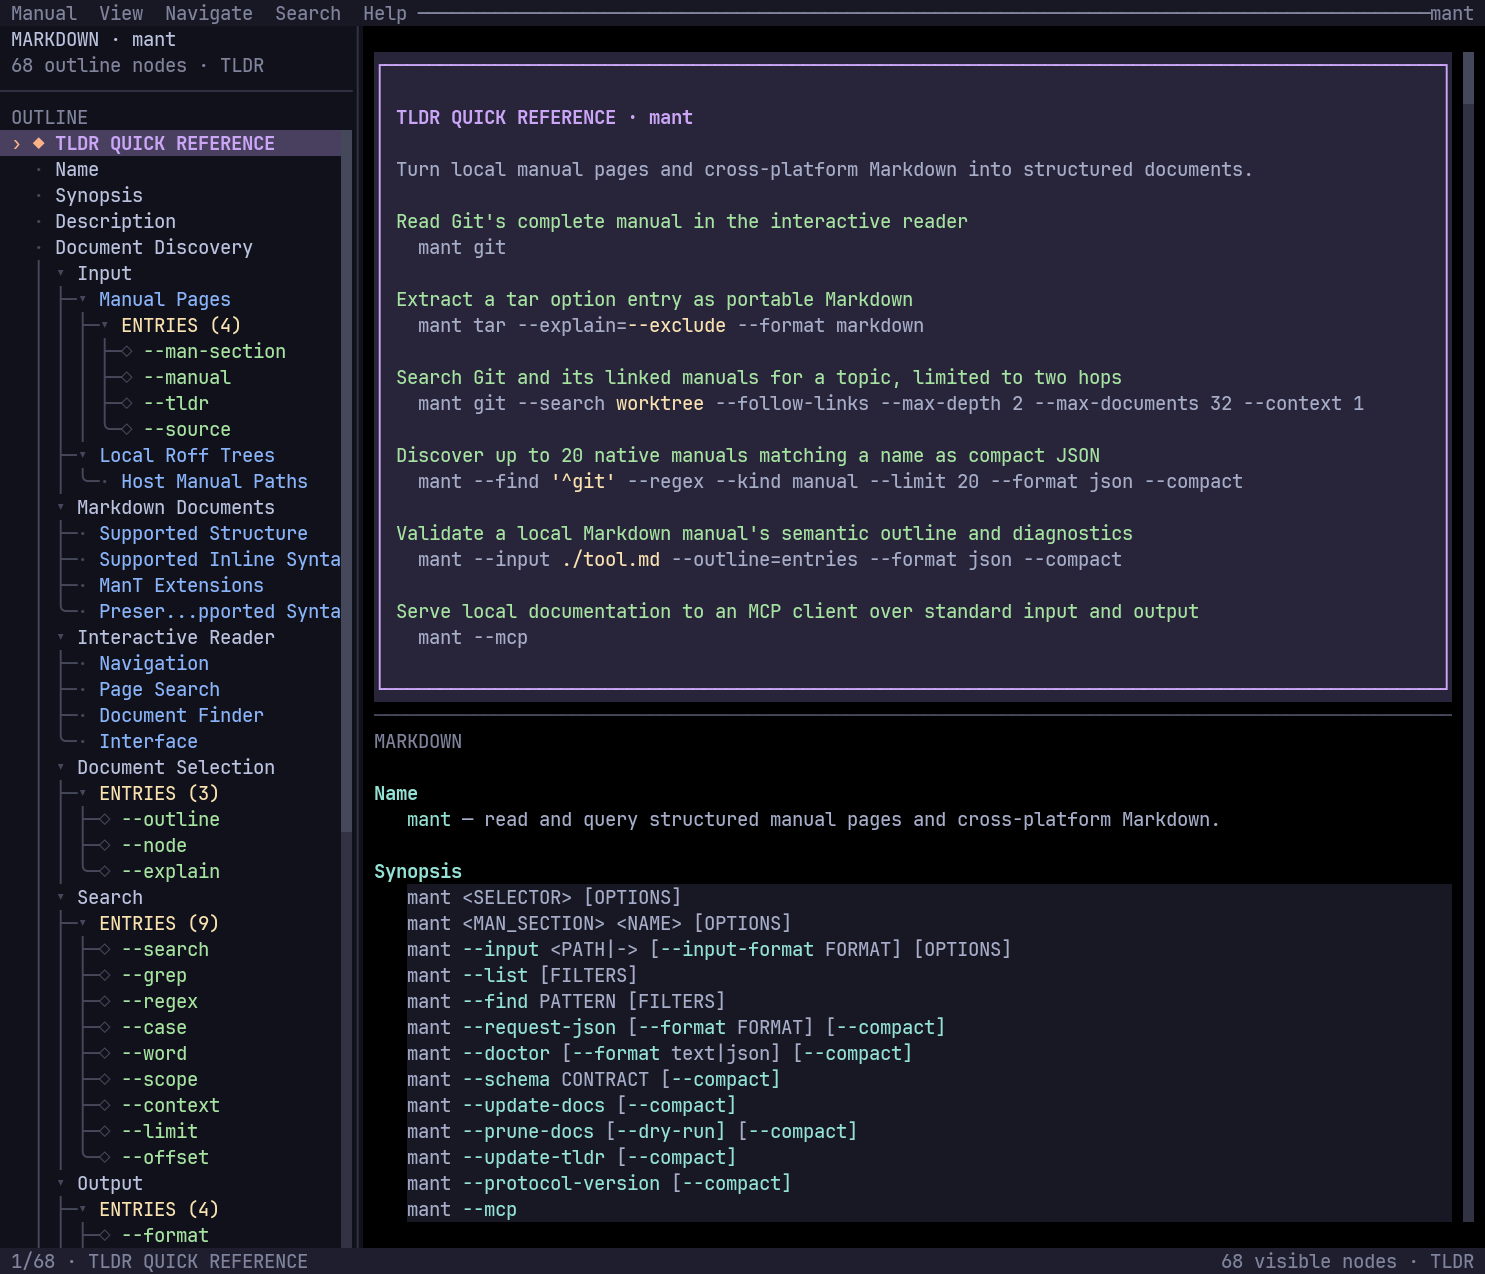
Task: Click diamond icon beside --grep
Action: click(105, 975)
